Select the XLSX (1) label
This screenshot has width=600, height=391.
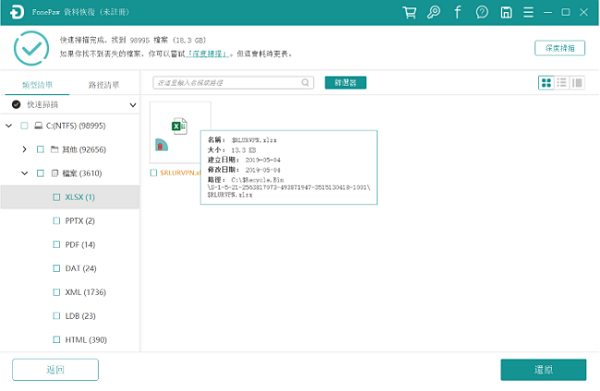pyautogui.click(x=80, y=197)
